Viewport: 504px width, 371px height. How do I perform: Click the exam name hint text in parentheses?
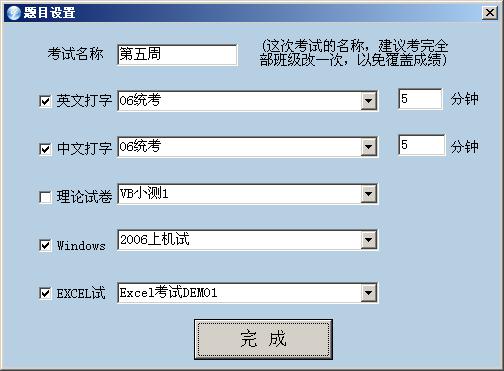354,53
